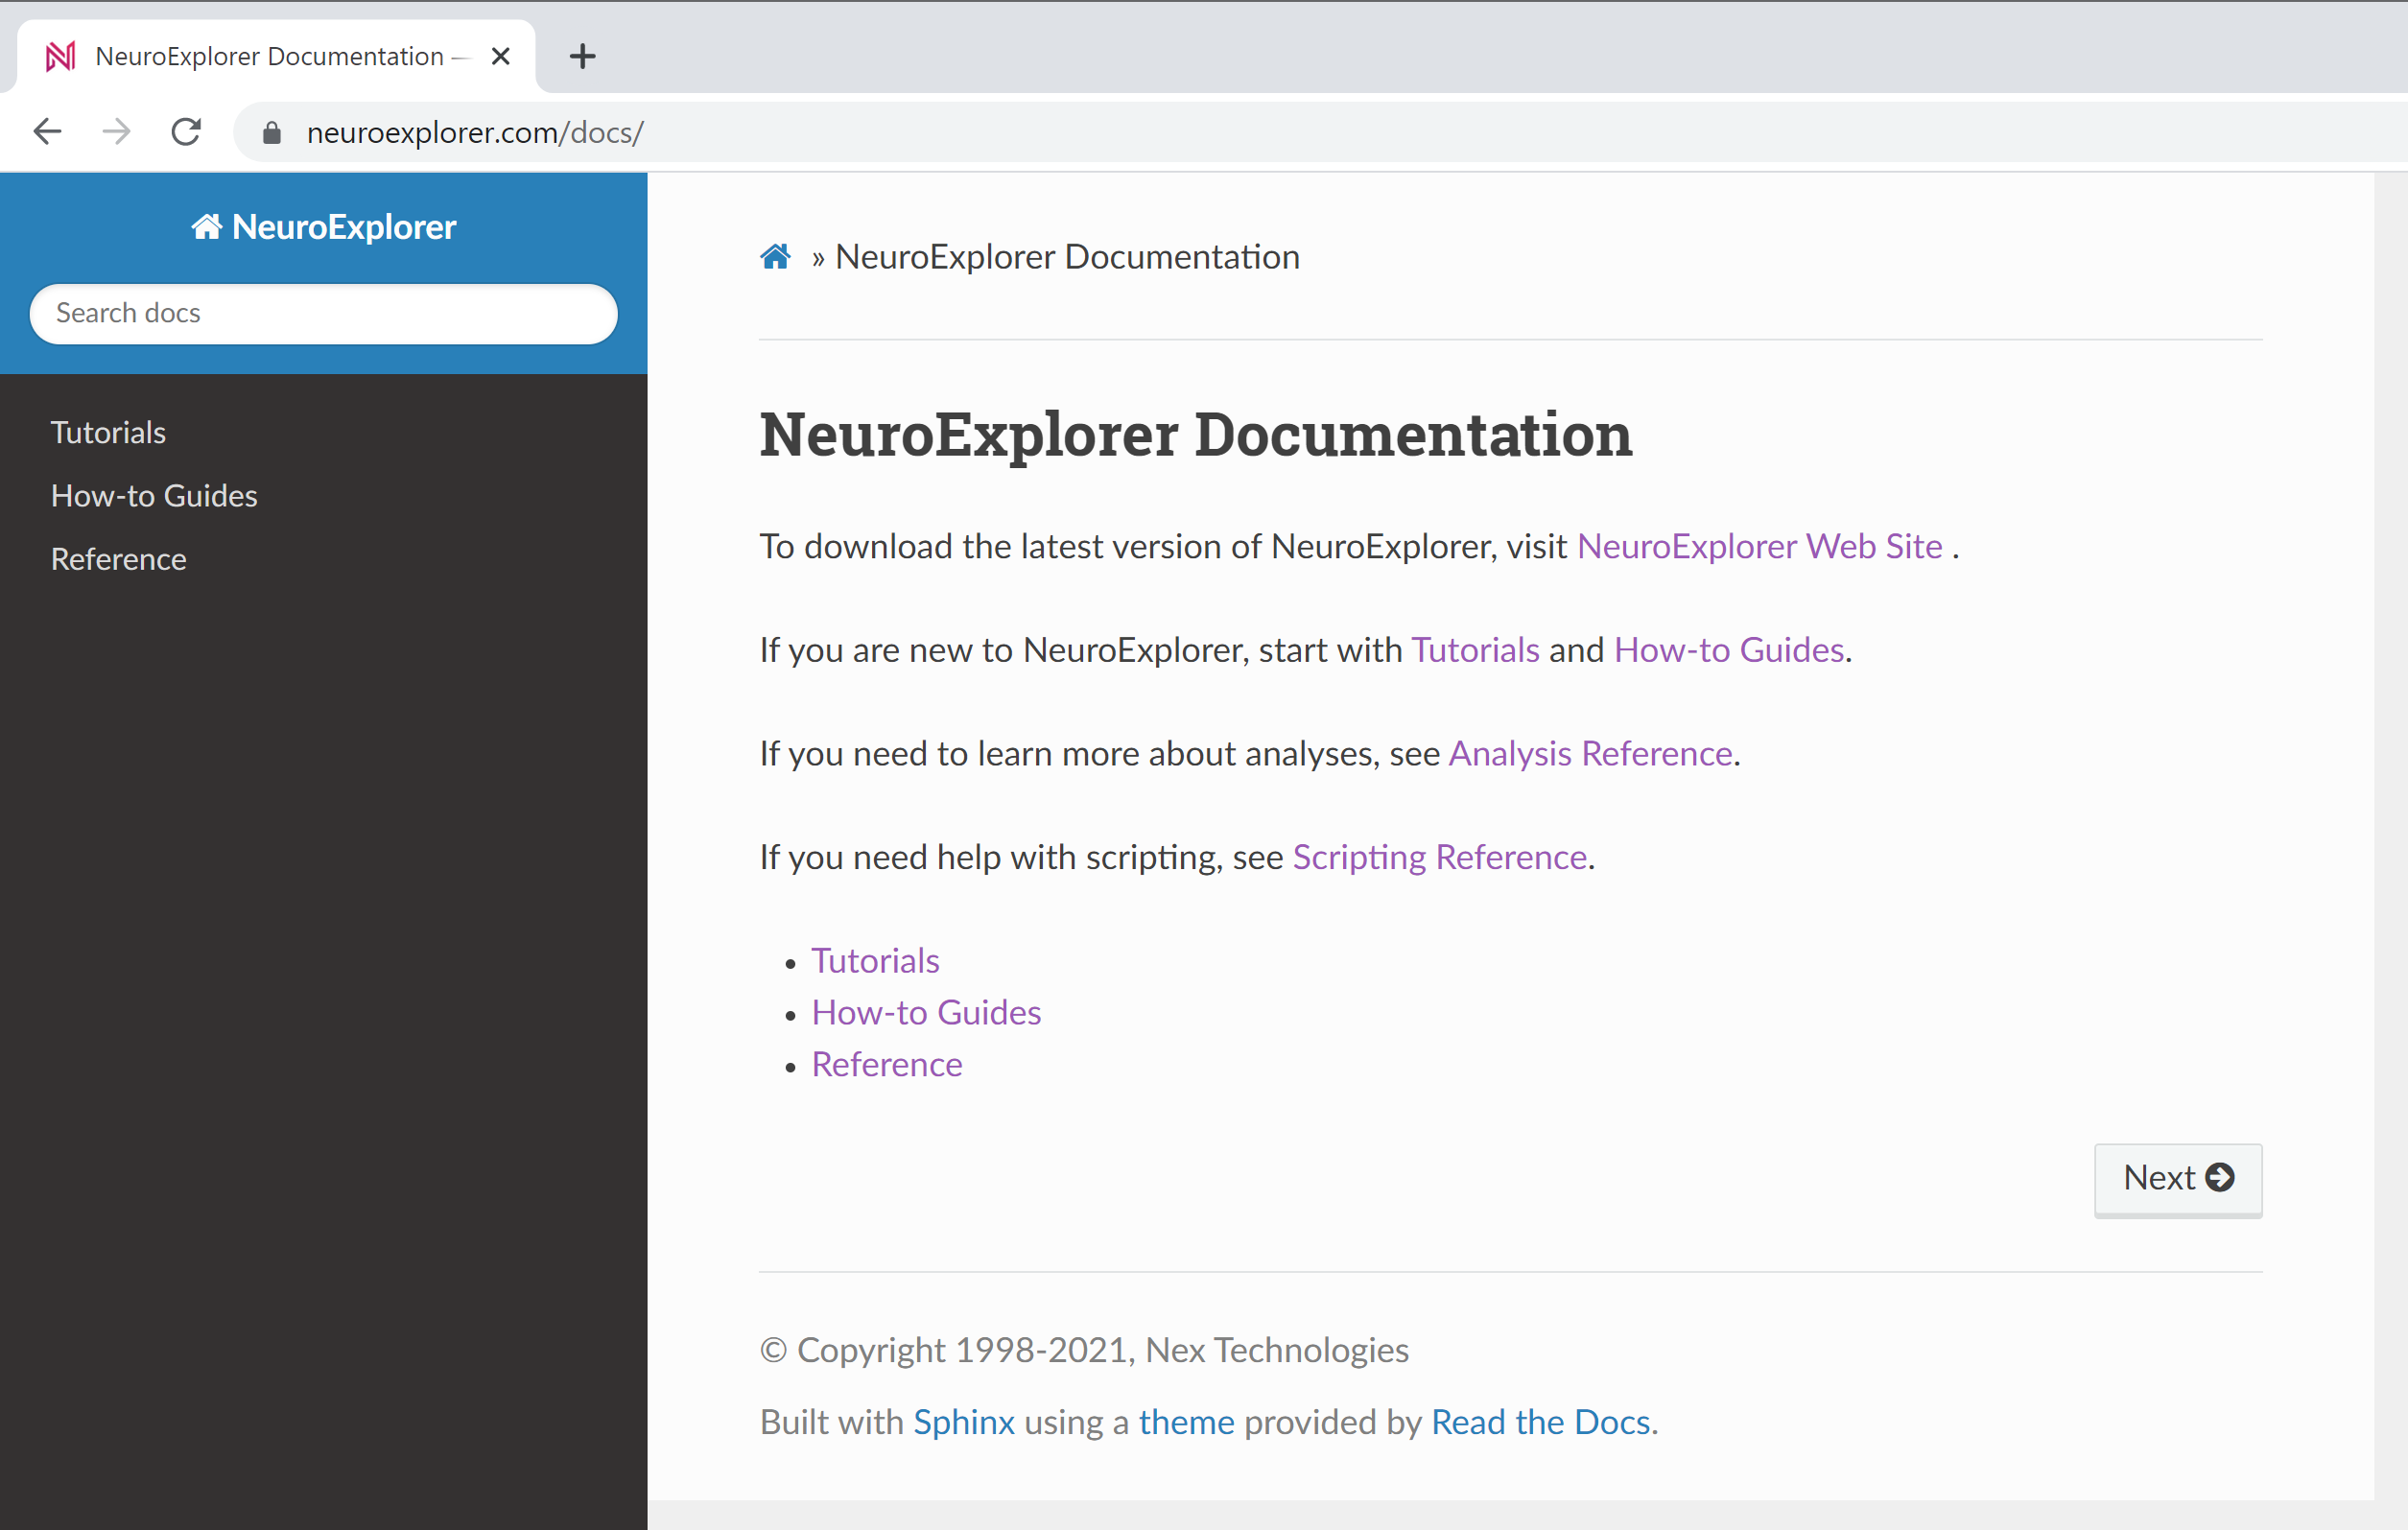Select Tutorials in the sidebar

(x=108, y=432)
